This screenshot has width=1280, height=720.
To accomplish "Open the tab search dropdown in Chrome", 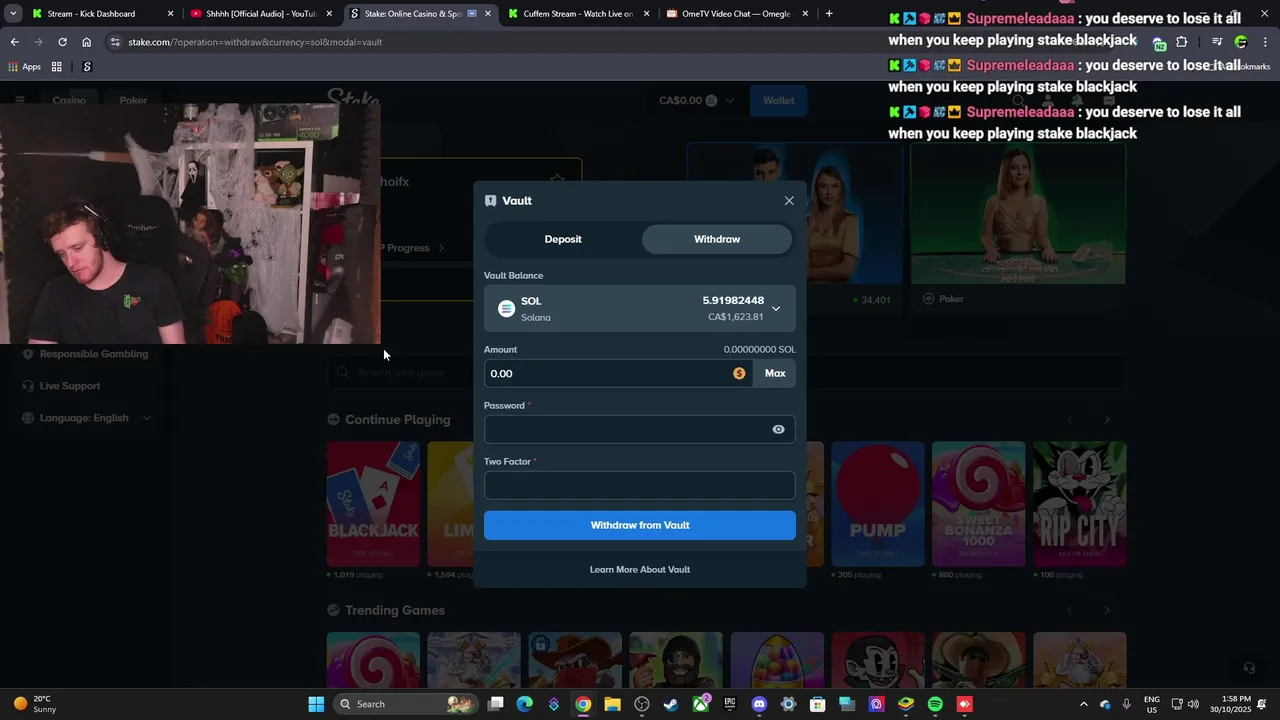I will click(x=12, y=14).
